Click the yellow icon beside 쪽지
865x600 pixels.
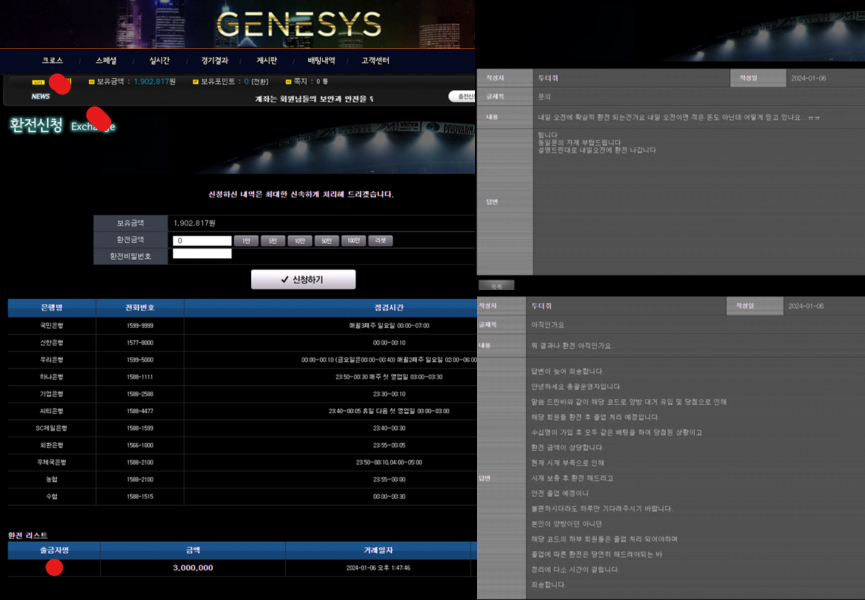(x=288, y=82)
